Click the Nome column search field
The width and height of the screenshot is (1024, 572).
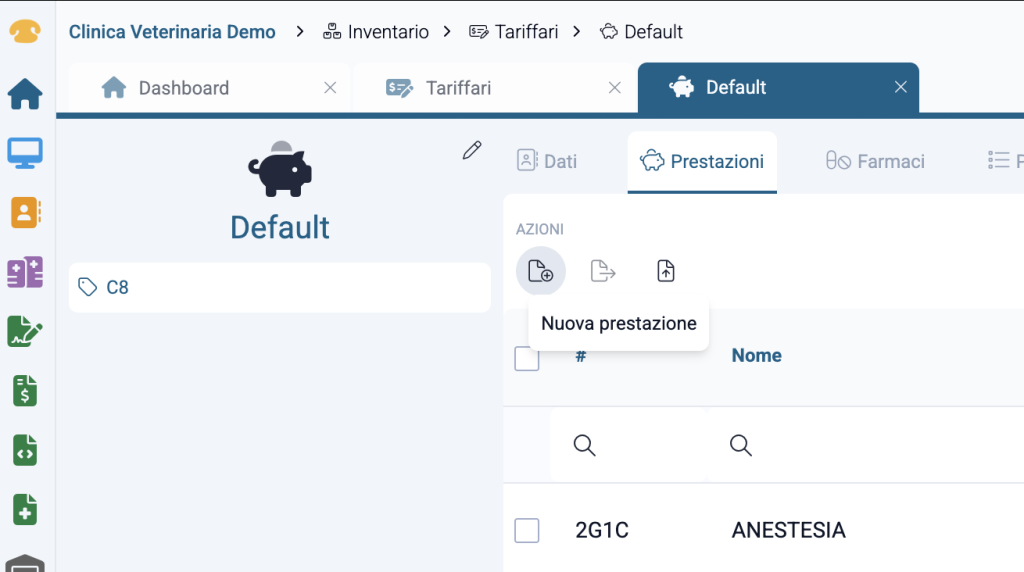click(850, 445)
